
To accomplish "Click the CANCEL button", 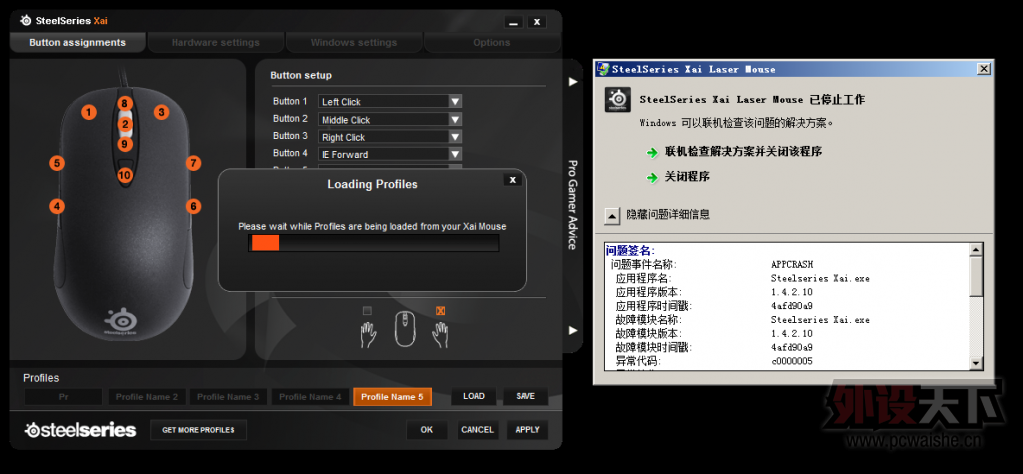I will point(477,430).
